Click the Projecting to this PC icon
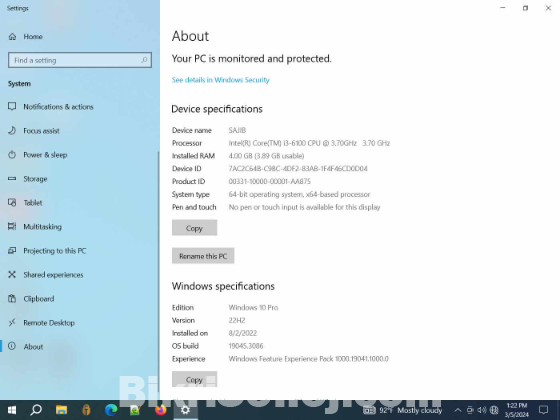 pos(12,250)
